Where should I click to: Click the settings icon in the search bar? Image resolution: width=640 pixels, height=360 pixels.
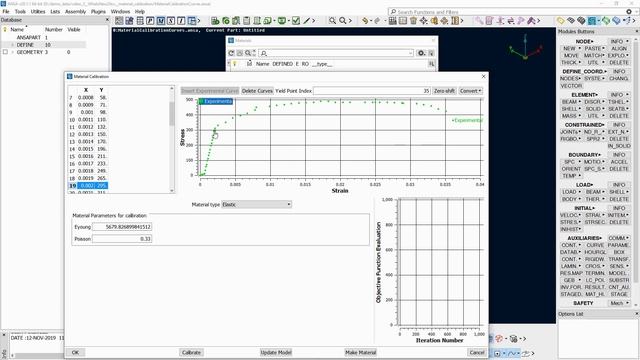pyautogui.click(x=629, y=12)
